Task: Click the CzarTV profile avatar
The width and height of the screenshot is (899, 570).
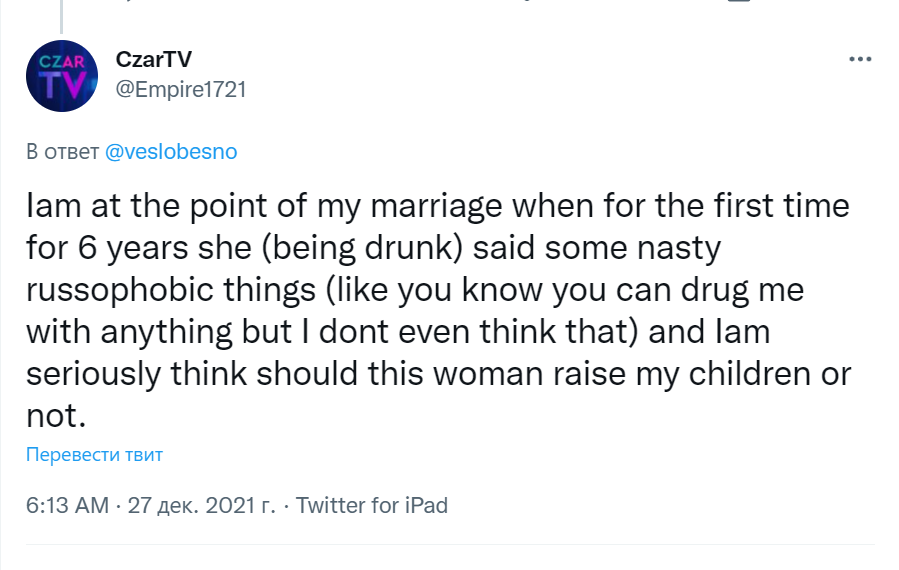Action: [61, 76]
